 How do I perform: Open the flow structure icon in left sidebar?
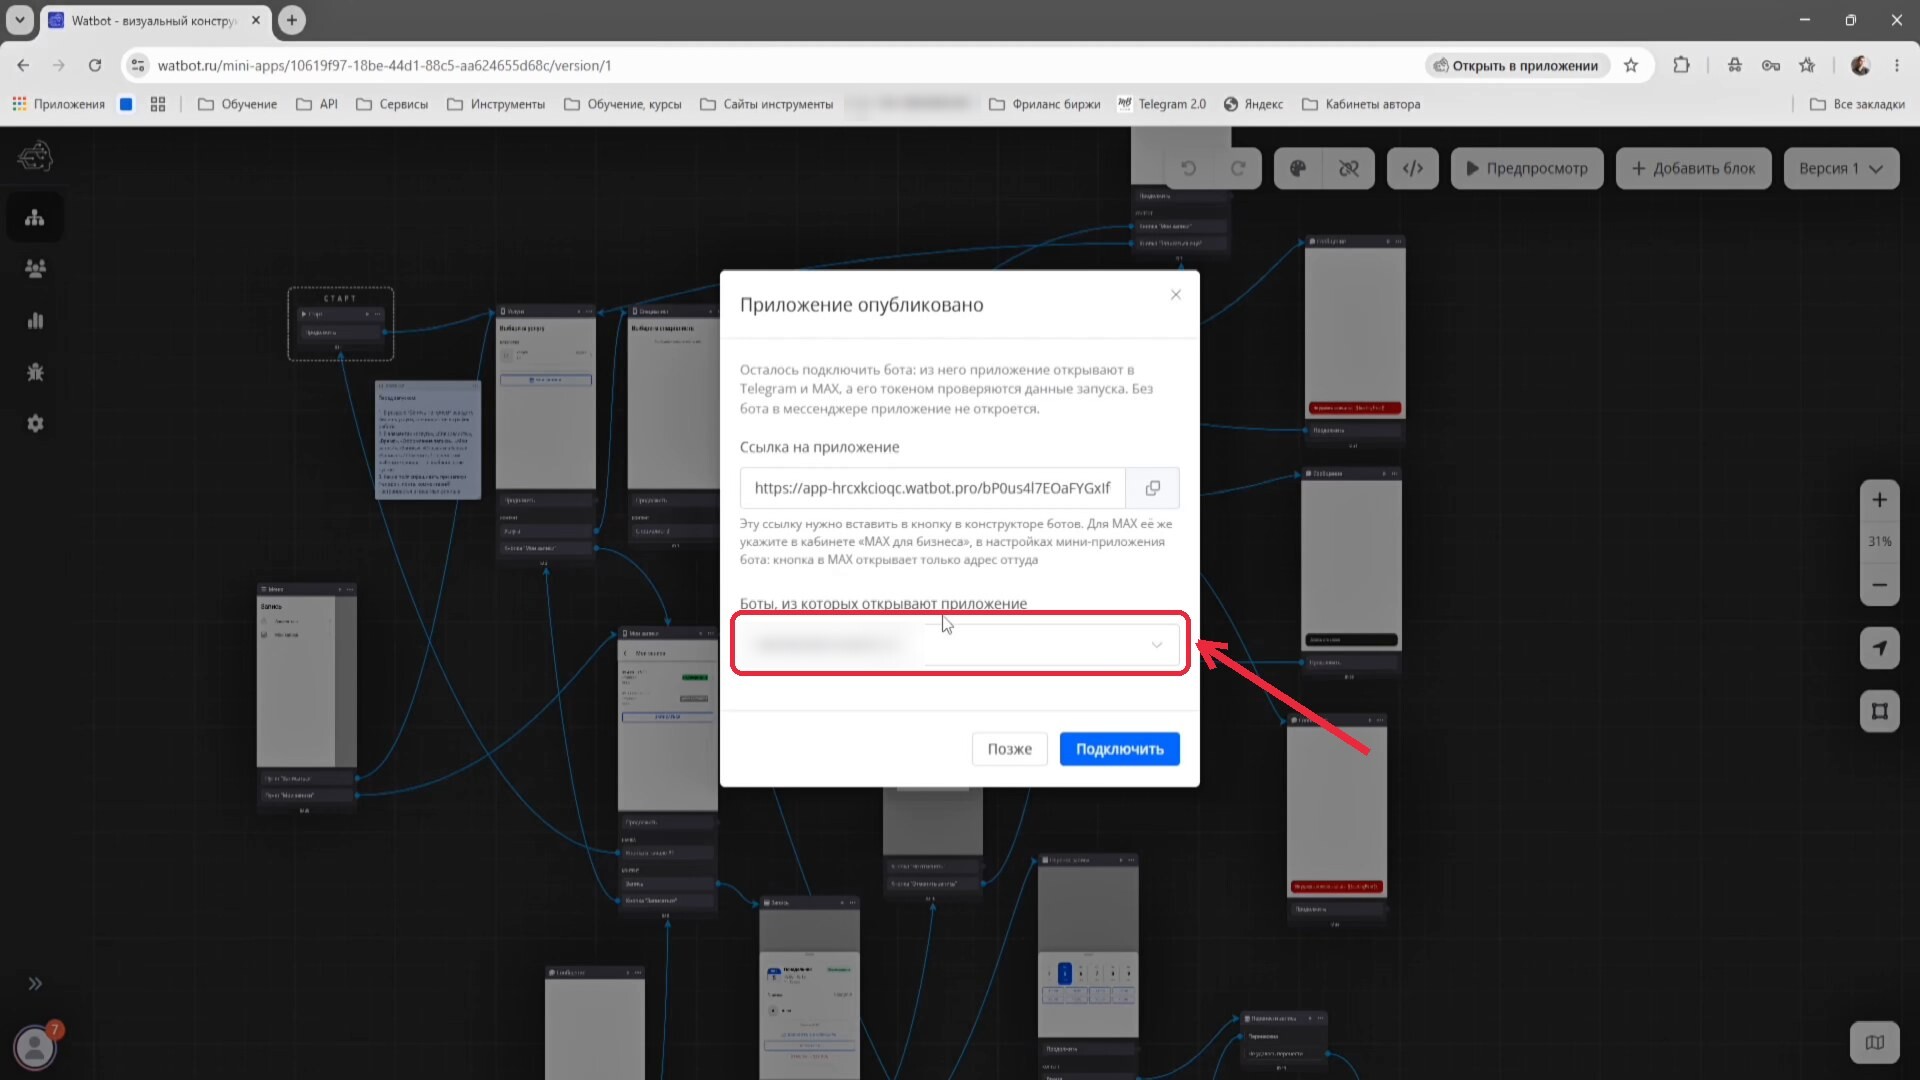tap(35, 217)
